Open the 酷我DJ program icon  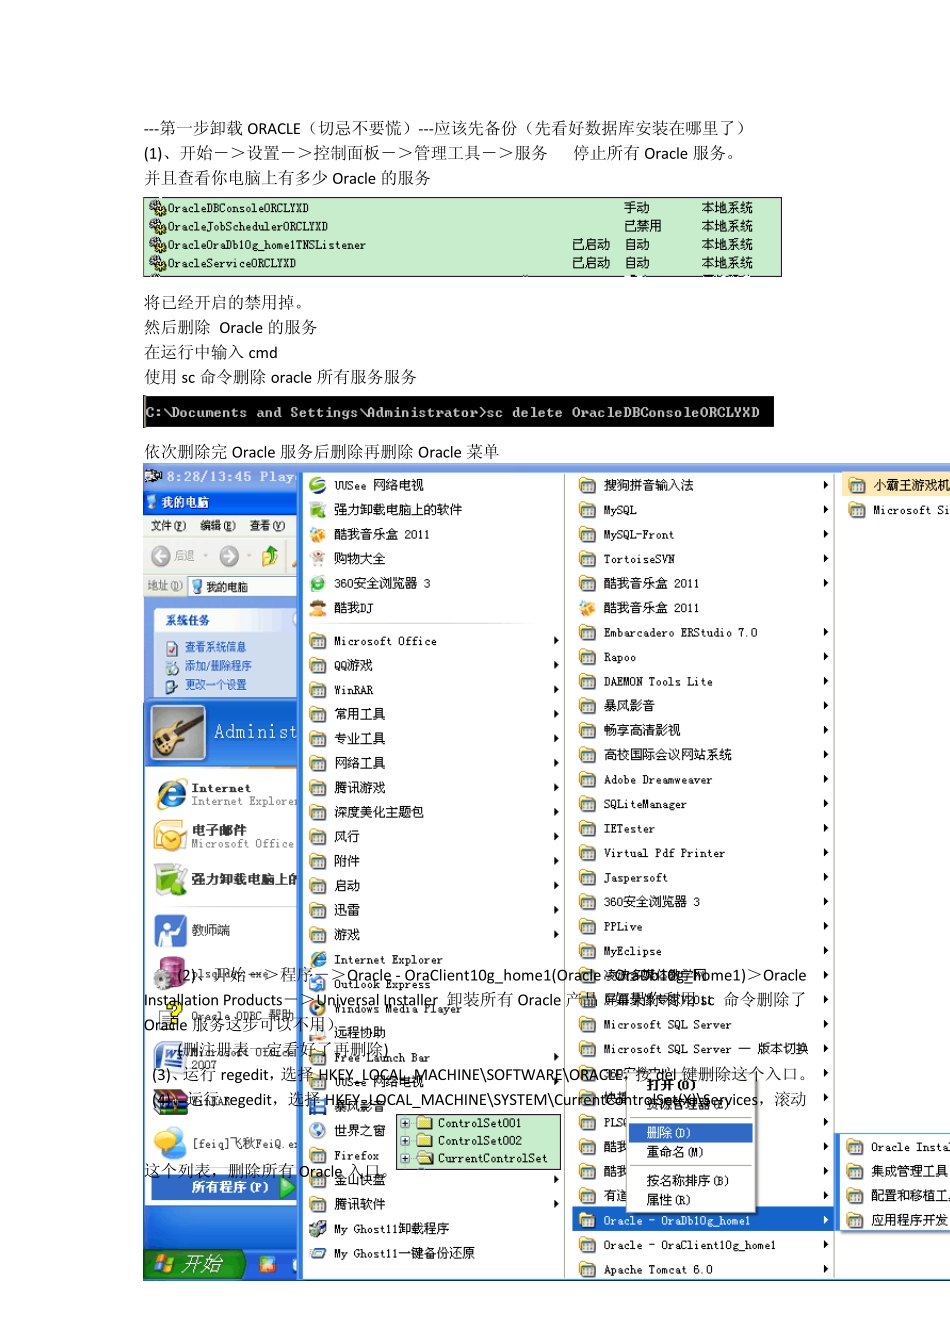(x=318, y=607)
